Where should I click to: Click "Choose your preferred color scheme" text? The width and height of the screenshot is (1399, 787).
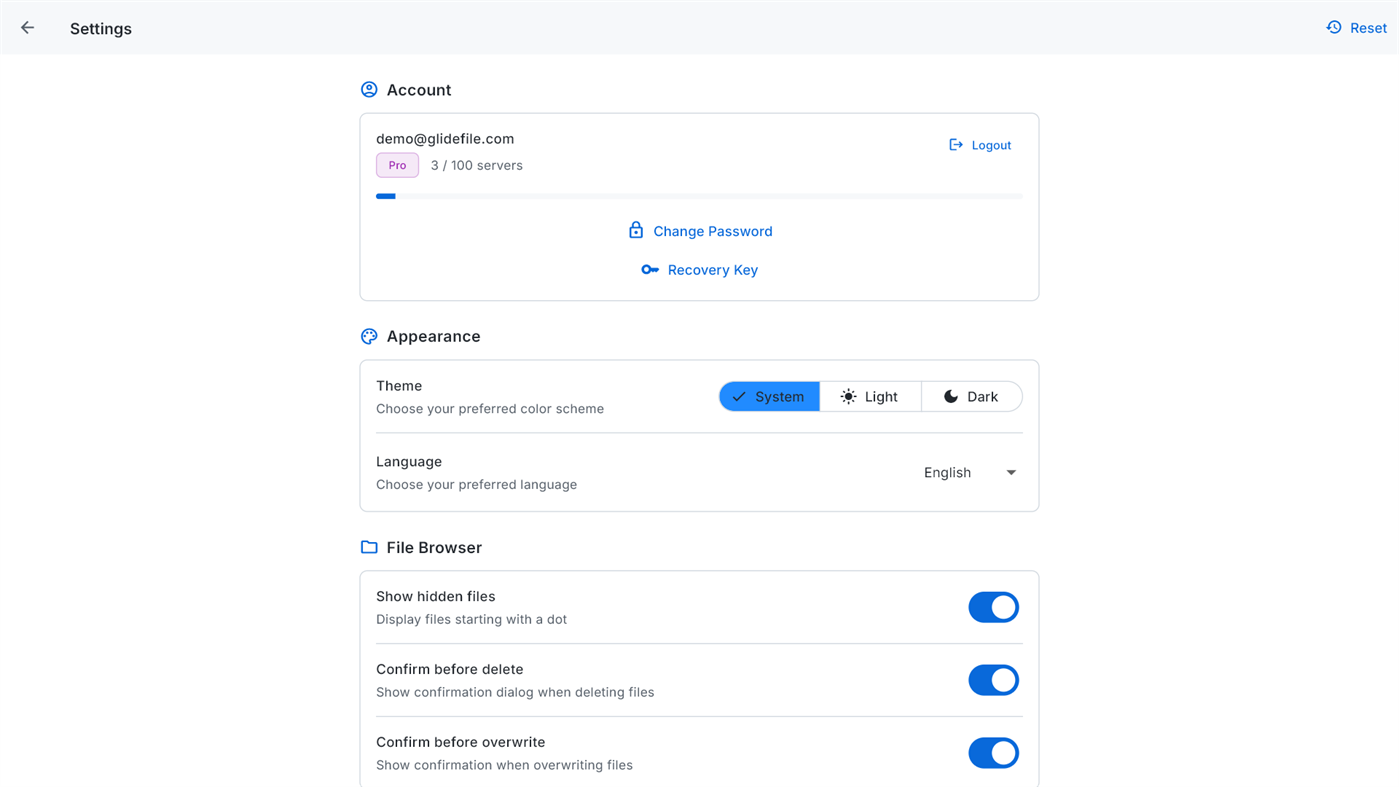coord(490,409)
